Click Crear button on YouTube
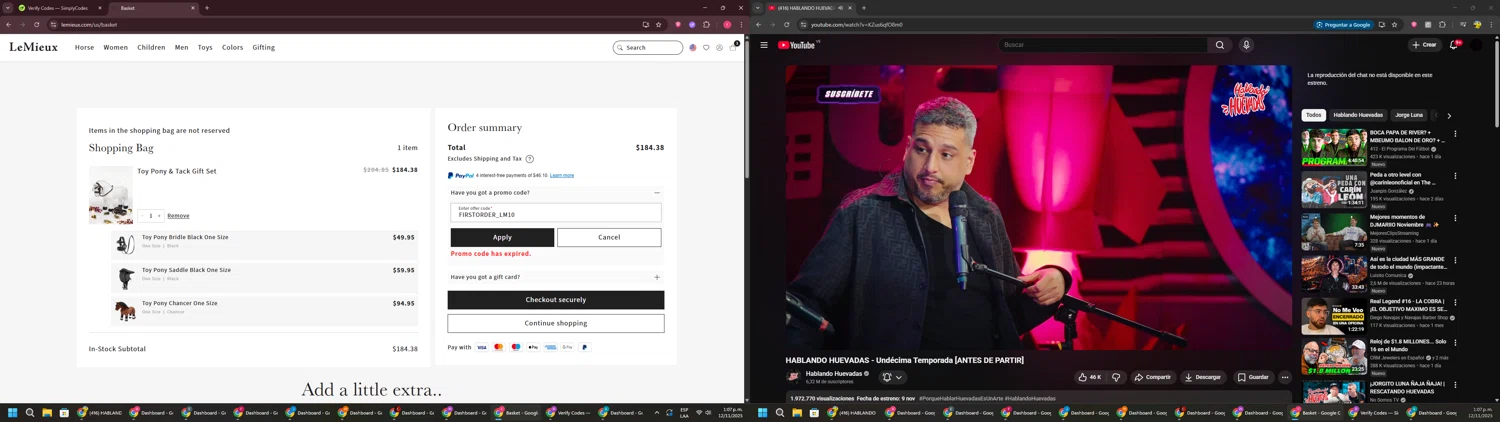Screen dimensions: 1500x422 tap(1424, 45)
